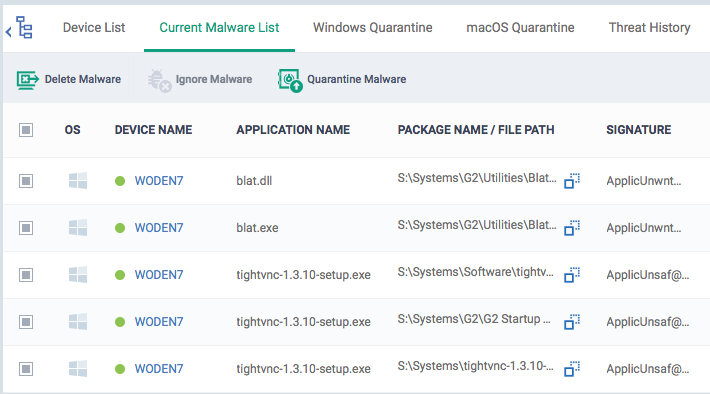710x394 pixels.
Task: Click the Ignore Malware bug icon
Action: (x=159, y=81)
